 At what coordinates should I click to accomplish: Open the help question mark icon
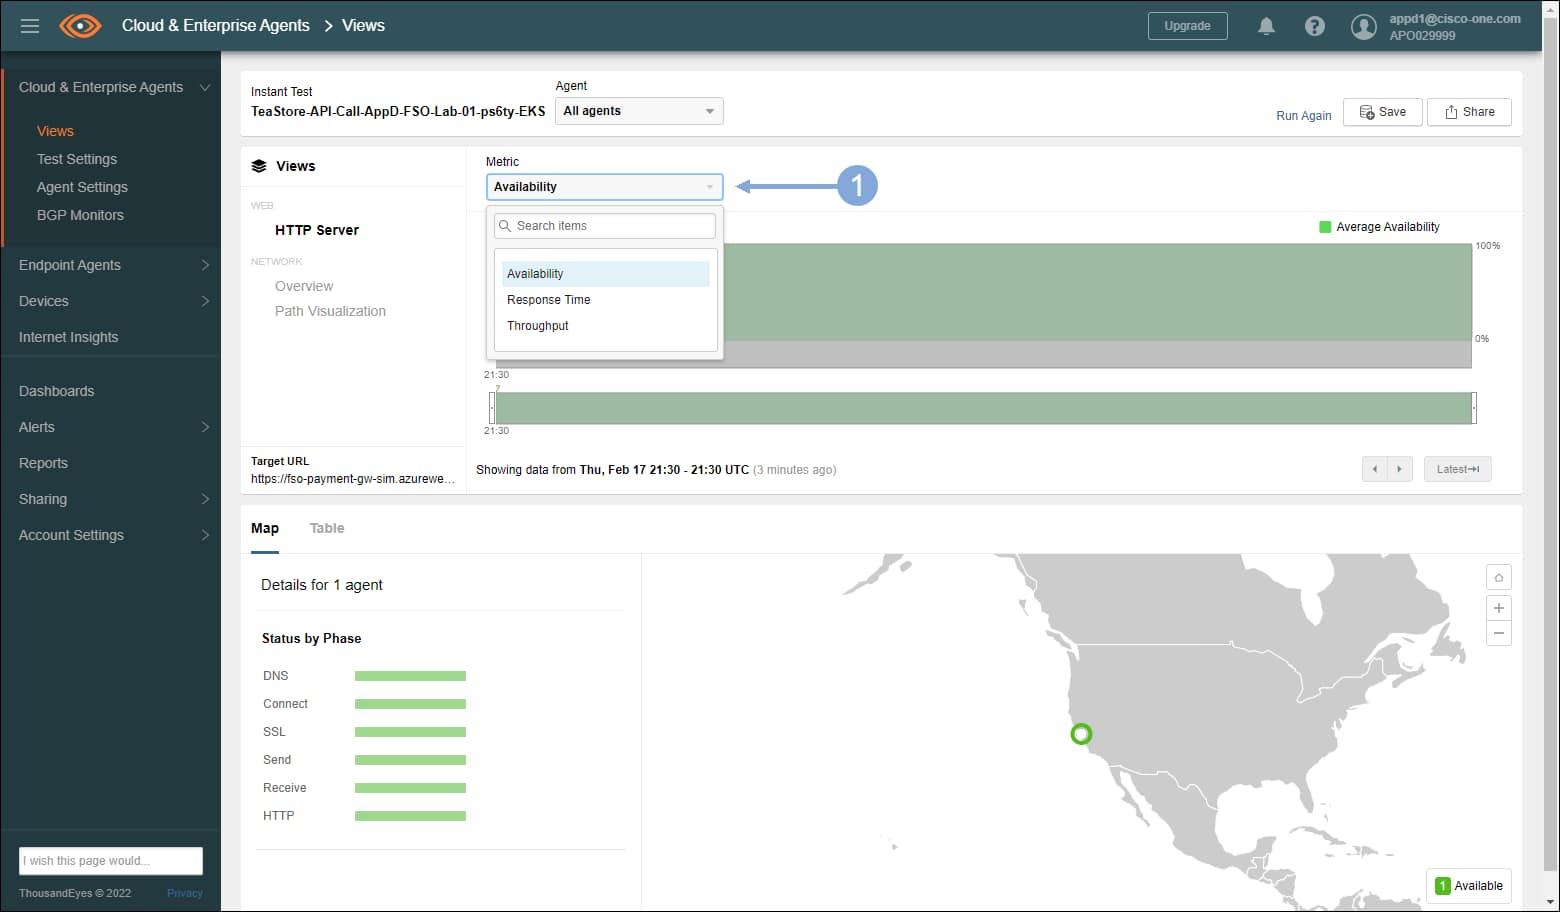1315,26
